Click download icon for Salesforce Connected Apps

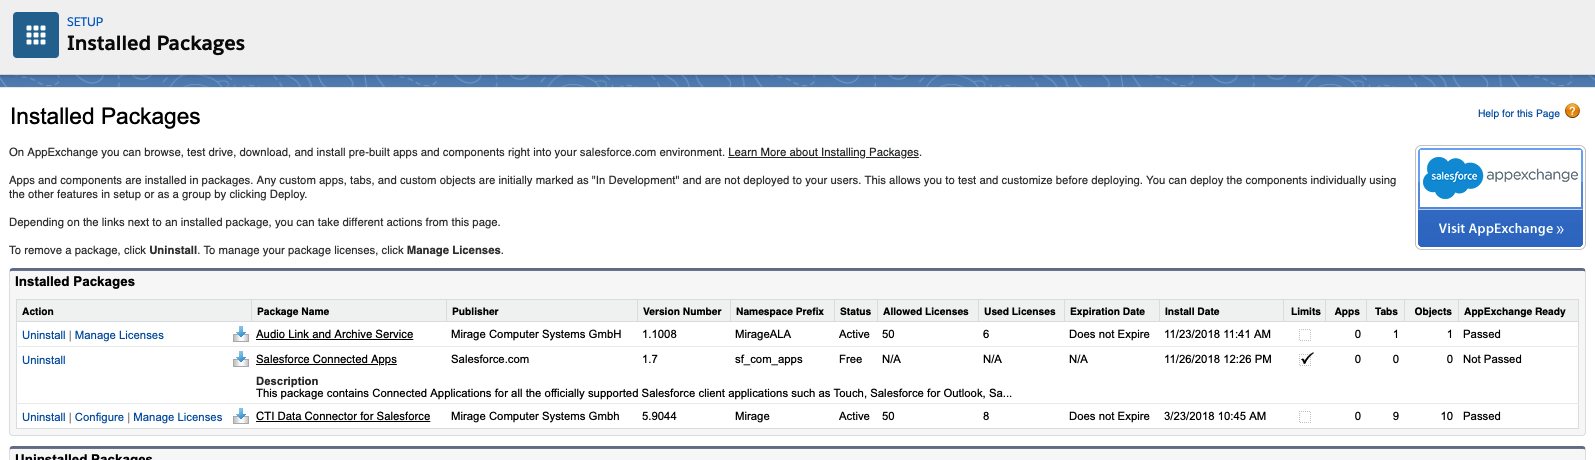[x=240, y=359]
